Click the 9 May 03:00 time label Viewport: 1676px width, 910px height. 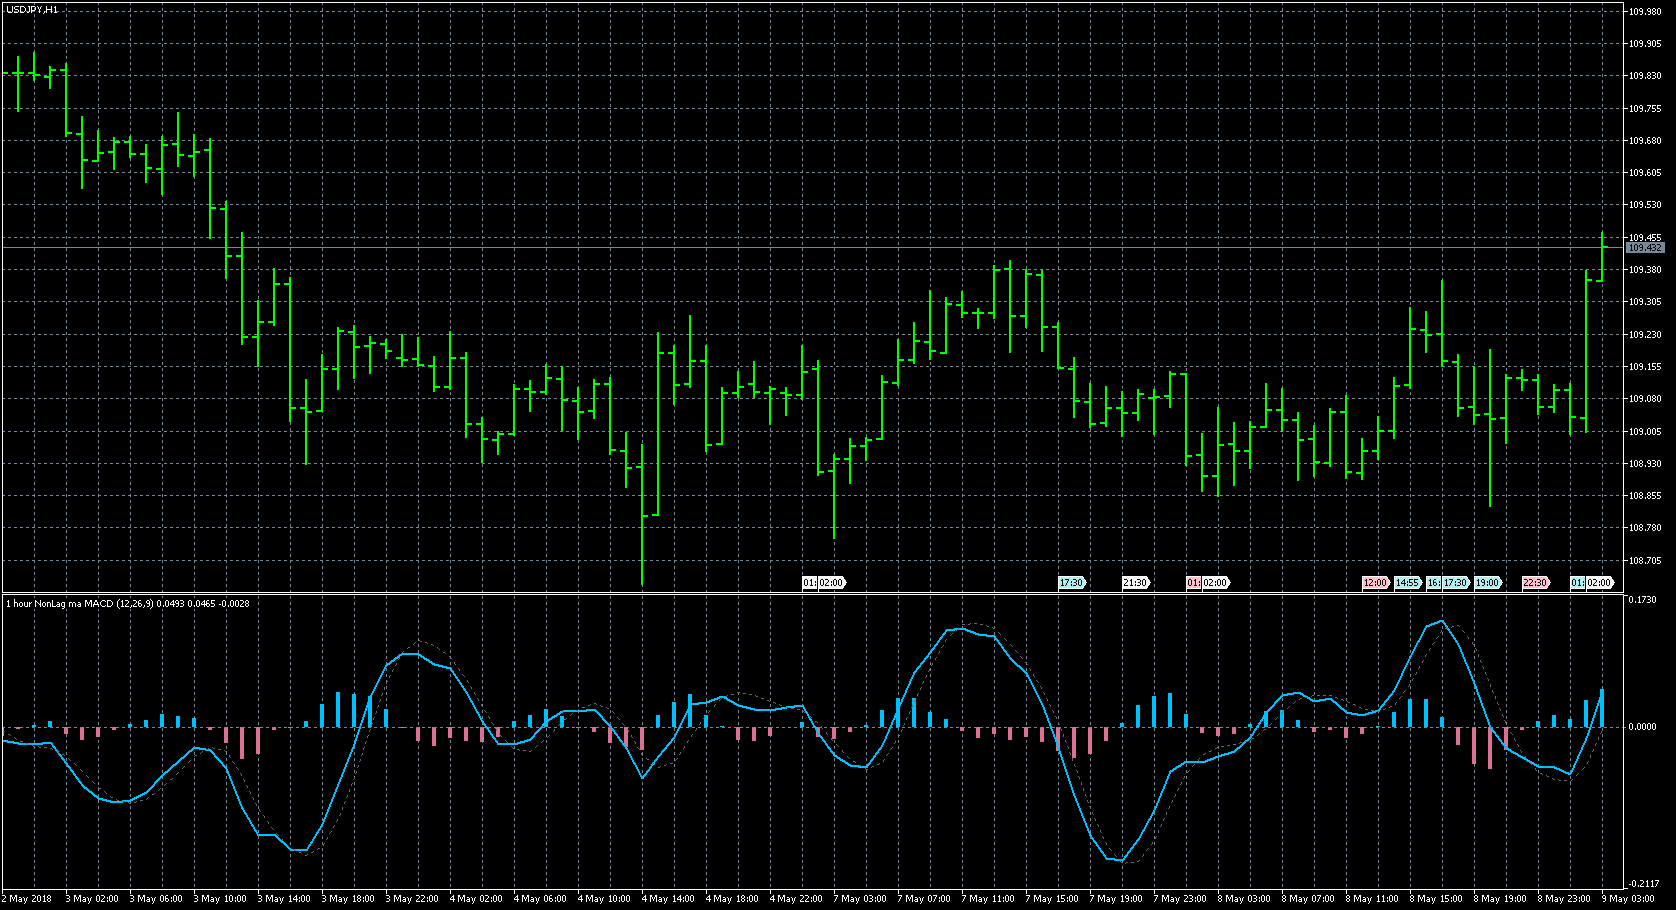coord(1629,899)
